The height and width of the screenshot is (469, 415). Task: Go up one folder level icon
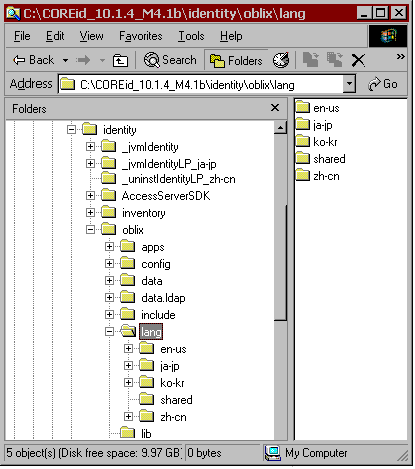120,60
